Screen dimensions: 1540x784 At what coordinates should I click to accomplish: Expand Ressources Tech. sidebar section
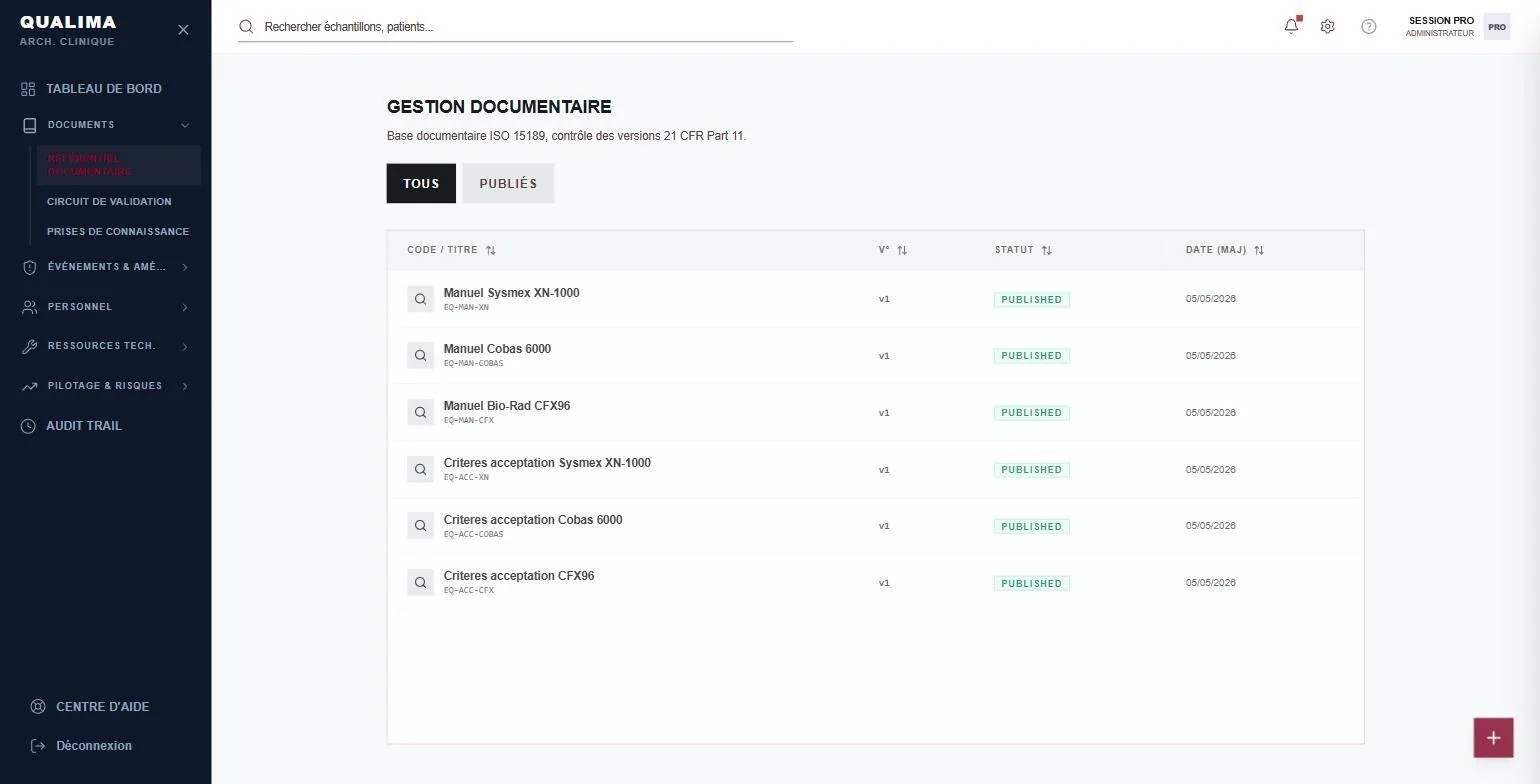click(x=105, y=346)
